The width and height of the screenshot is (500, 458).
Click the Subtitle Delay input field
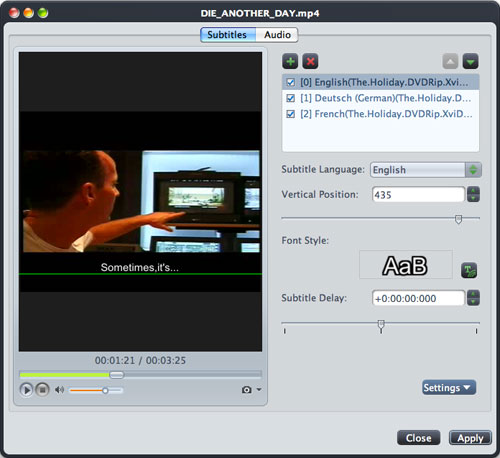coord(418,298)
